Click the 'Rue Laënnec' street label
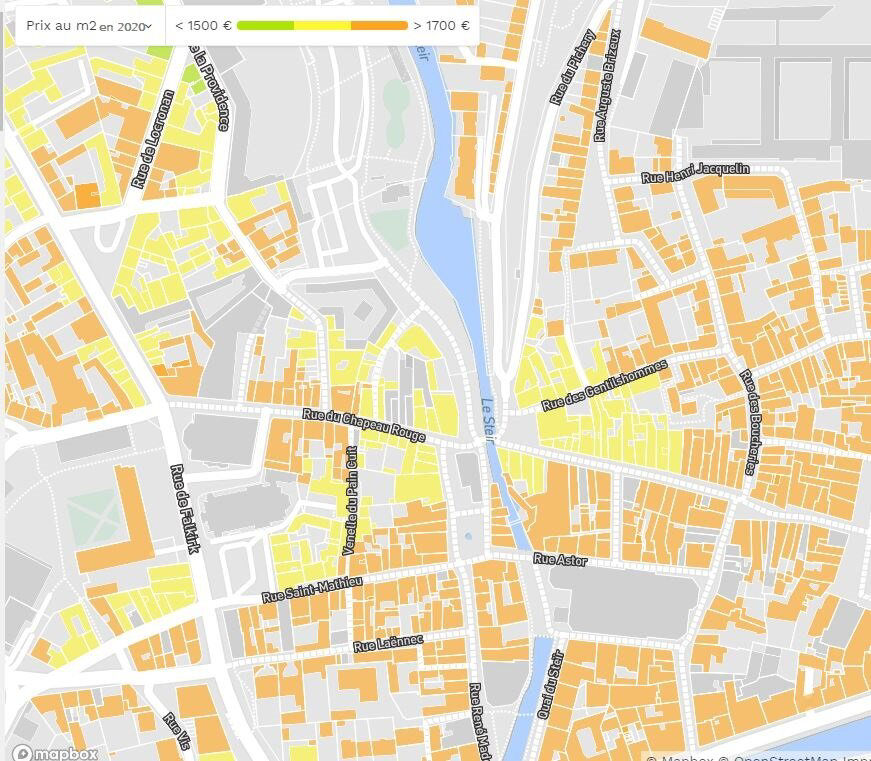Viewport: 871px width, 761px height. (x=389, y=643)
